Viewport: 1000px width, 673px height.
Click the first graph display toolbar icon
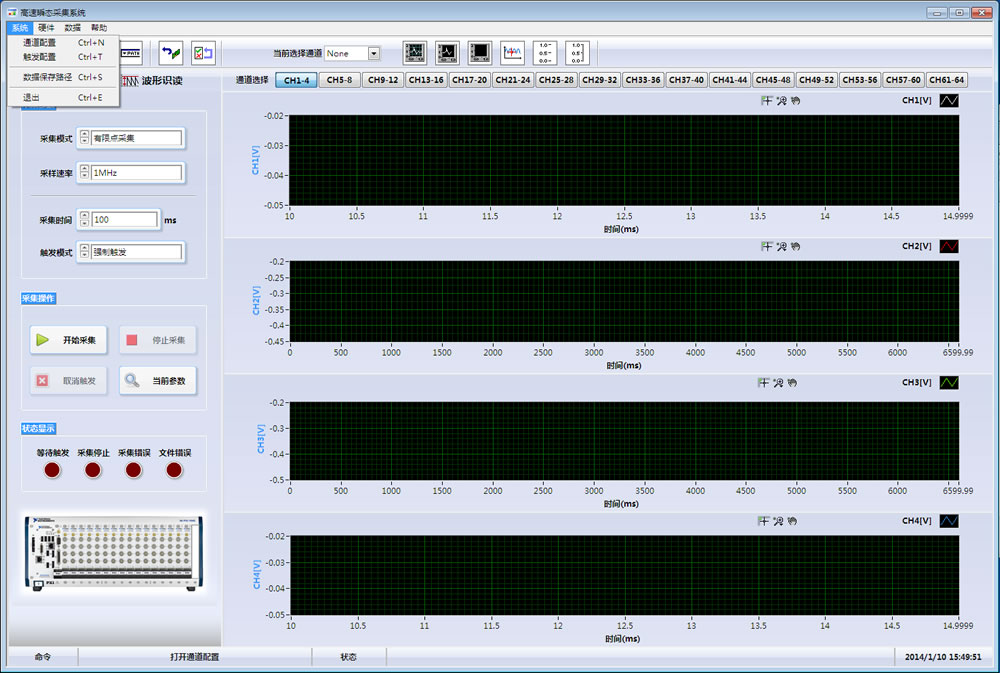pos(415,53)
